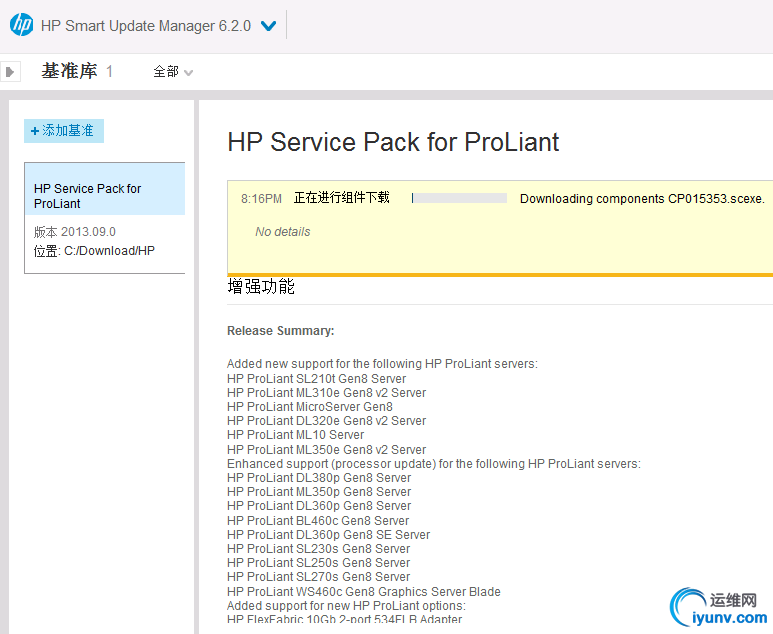
Task: Click the HP ProLiant WS460c Gen8 Graphics Server Blade line
Action: (364, 592)
